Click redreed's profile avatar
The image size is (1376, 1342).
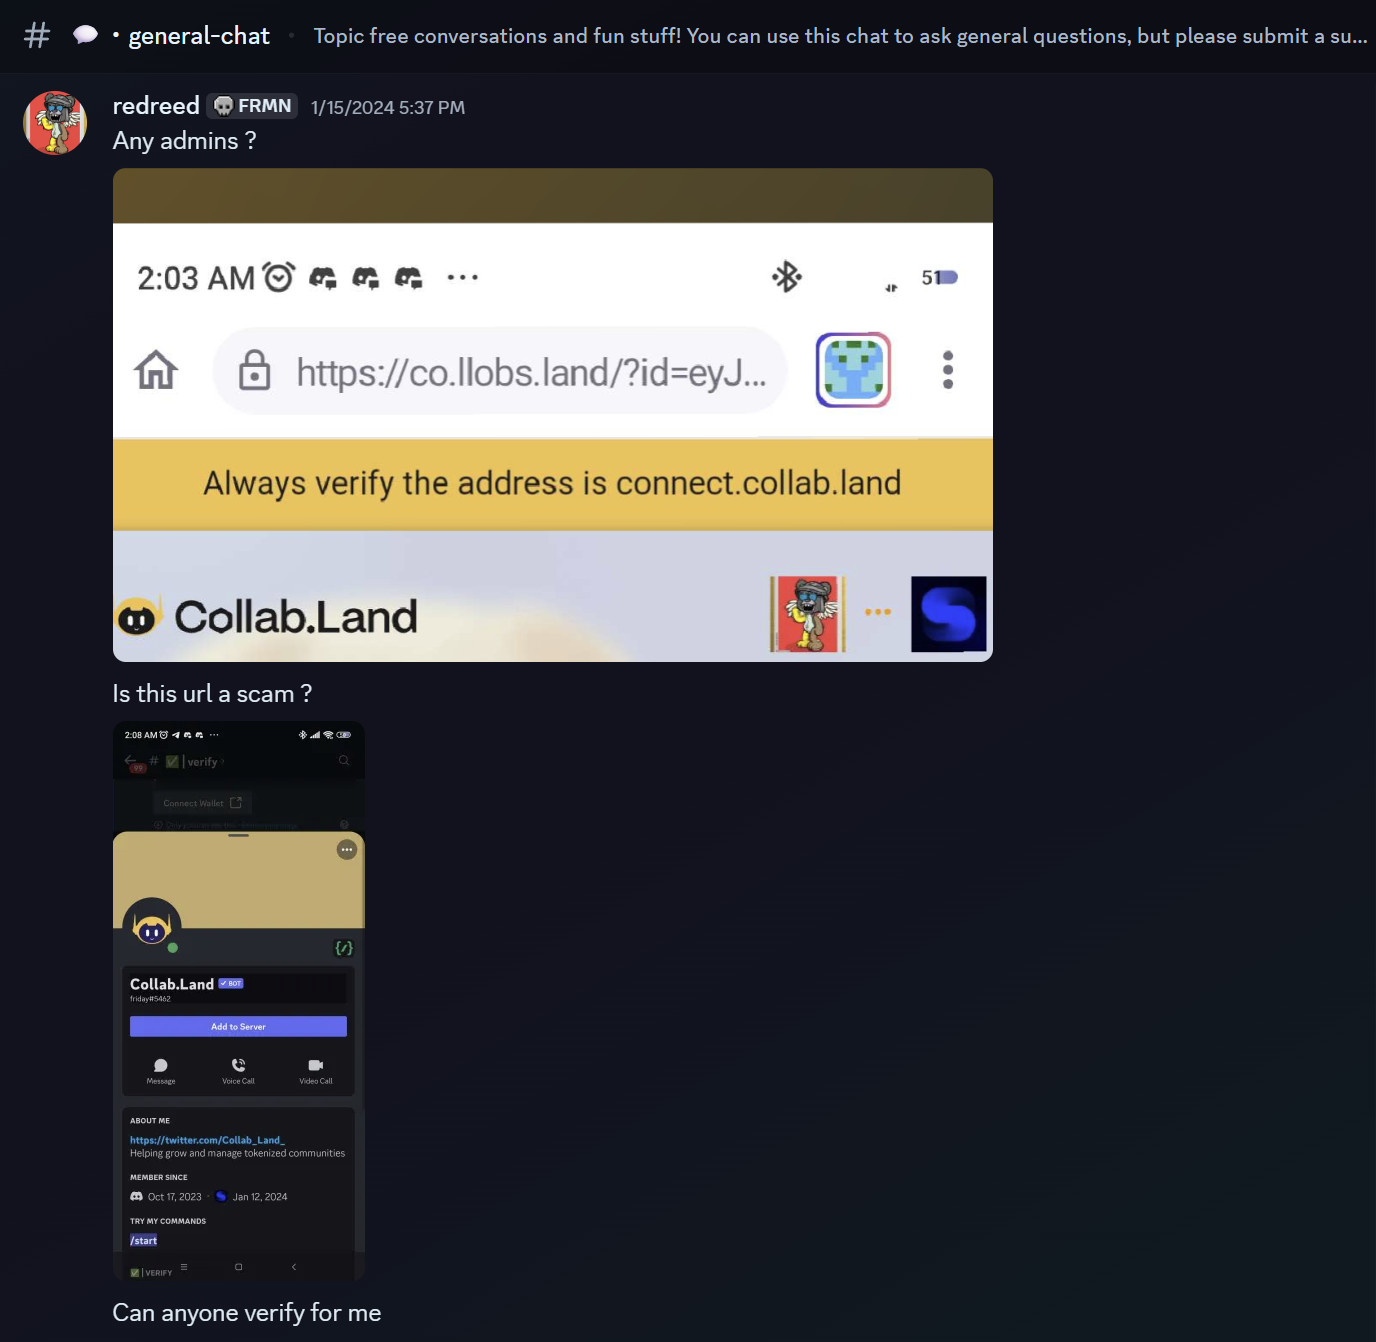point(55,123)
